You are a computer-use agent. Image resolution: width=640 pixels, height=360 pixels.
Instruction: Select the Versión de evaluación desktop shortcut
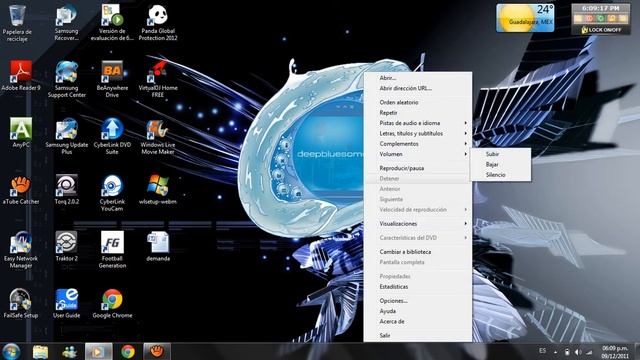pos(112,23)
